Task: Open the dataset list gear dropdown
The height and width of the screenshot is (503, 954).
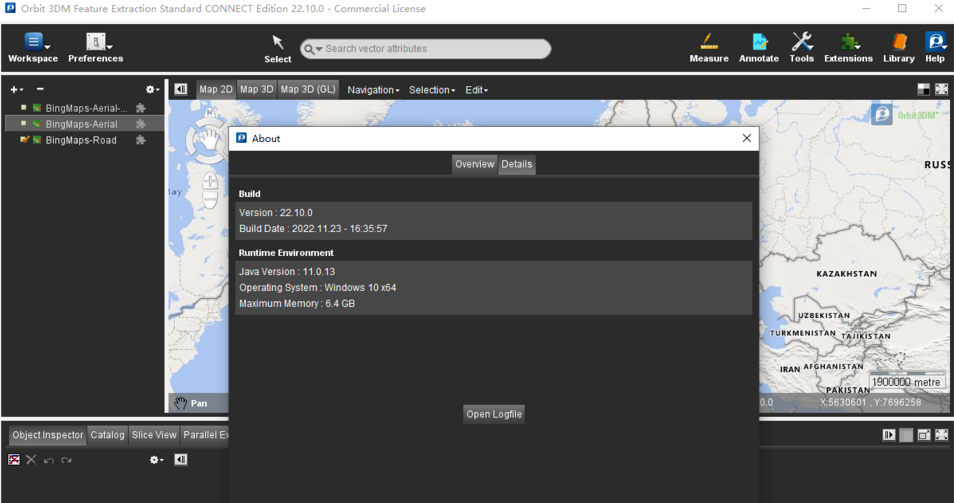Action: click(152, 89)
